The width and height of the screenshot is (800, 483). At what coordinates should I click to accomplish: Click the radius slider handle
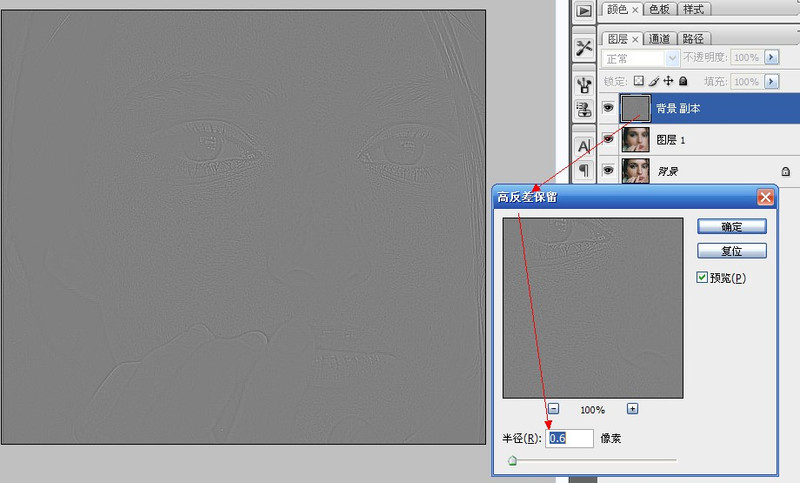(513, 461)
